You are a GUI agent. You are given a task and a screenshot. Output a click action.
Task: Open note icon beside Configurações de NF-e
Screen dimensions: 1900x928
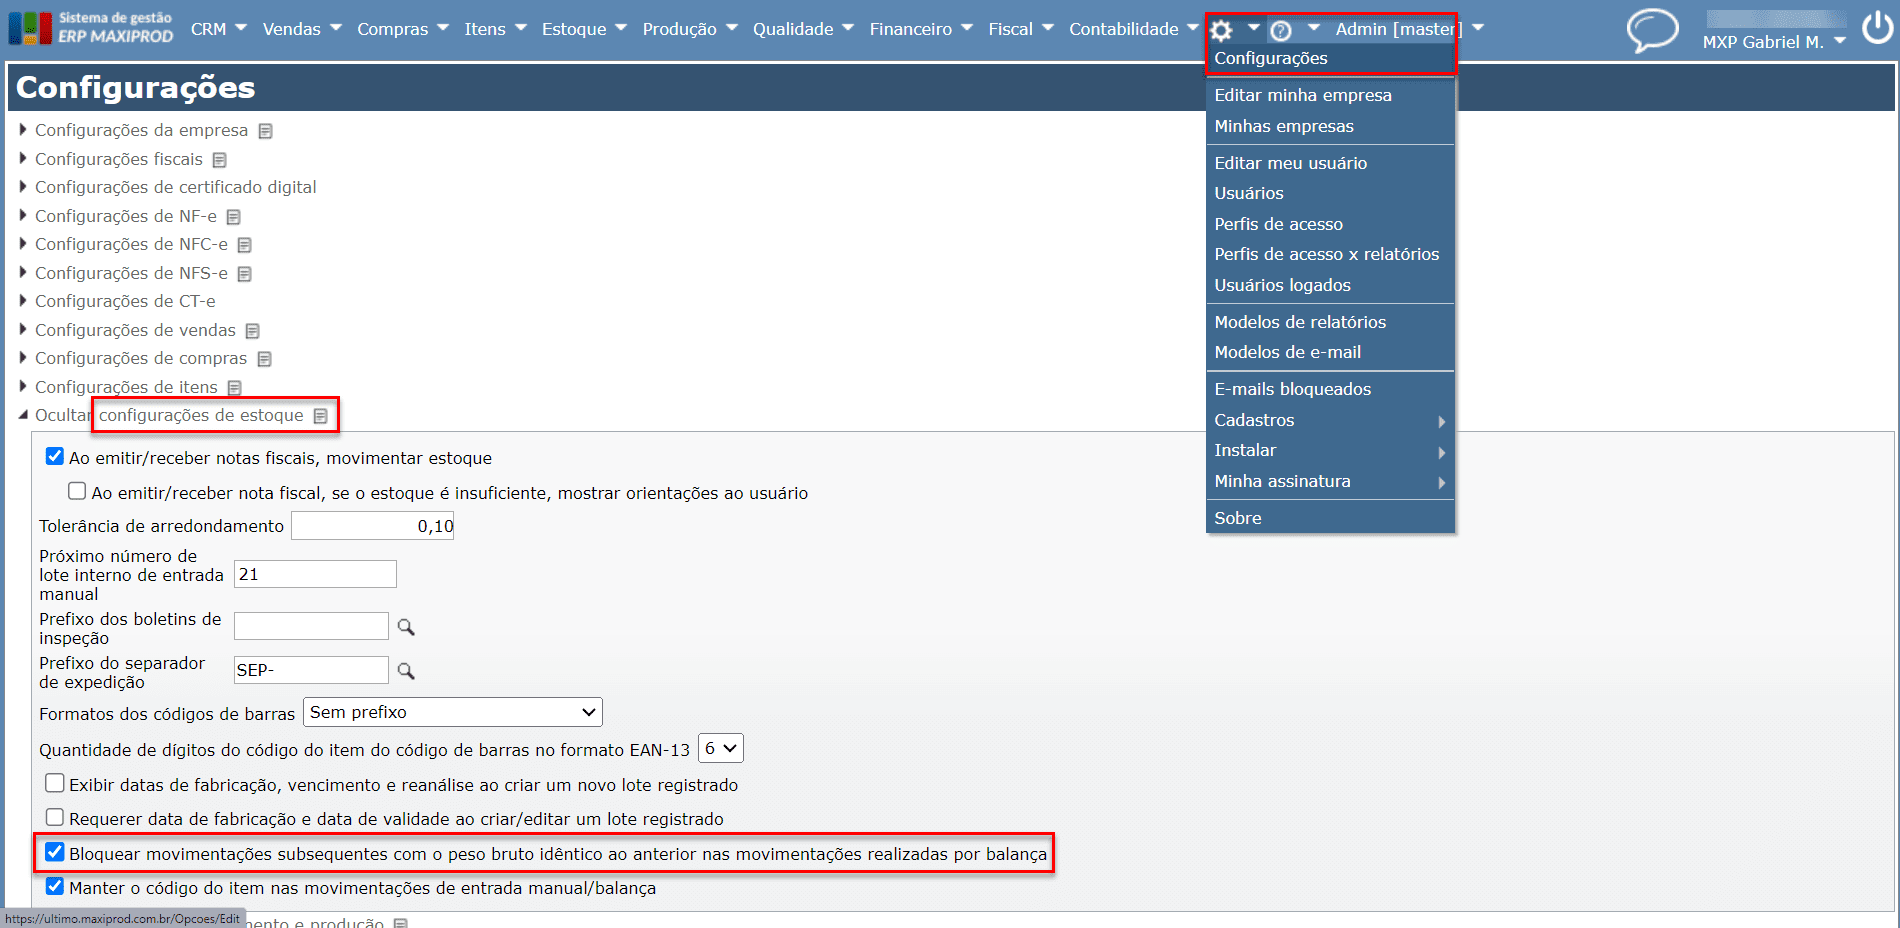point(234,217)
